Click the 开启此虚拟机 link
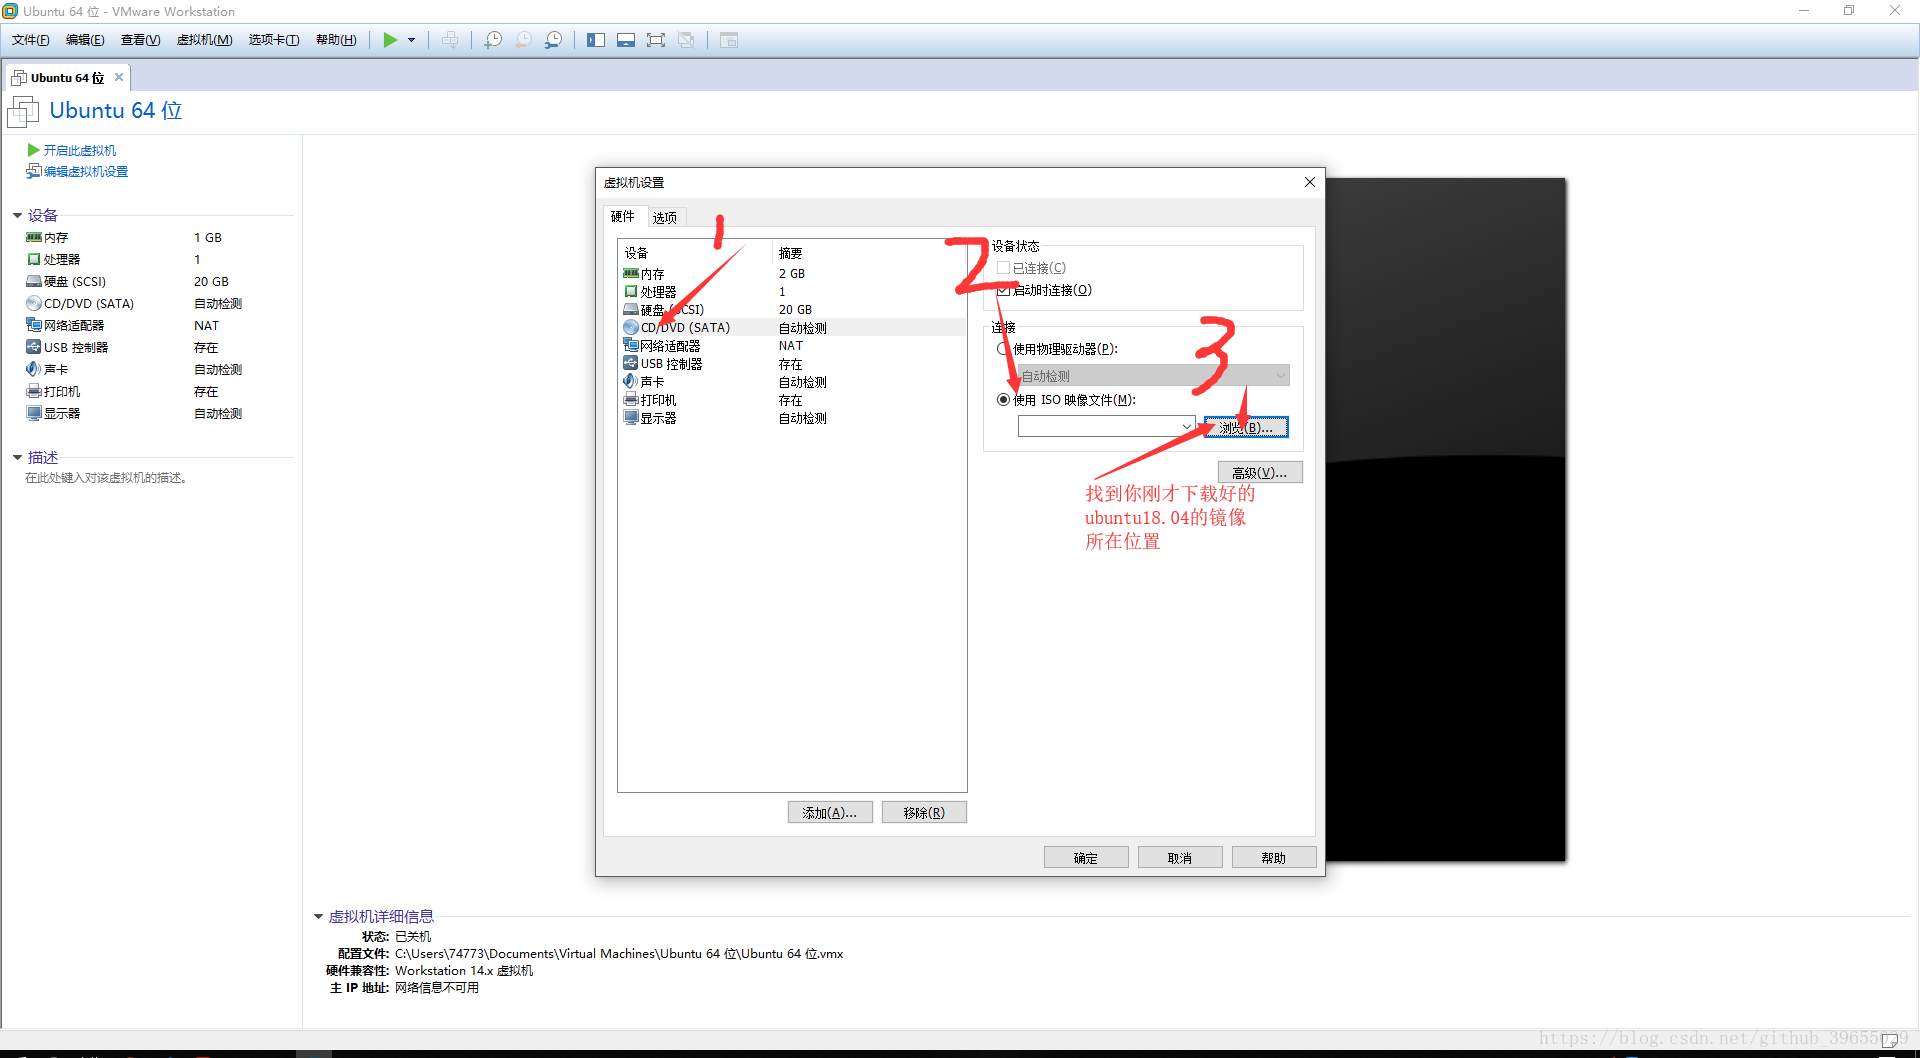 click(x=79, y=150)
